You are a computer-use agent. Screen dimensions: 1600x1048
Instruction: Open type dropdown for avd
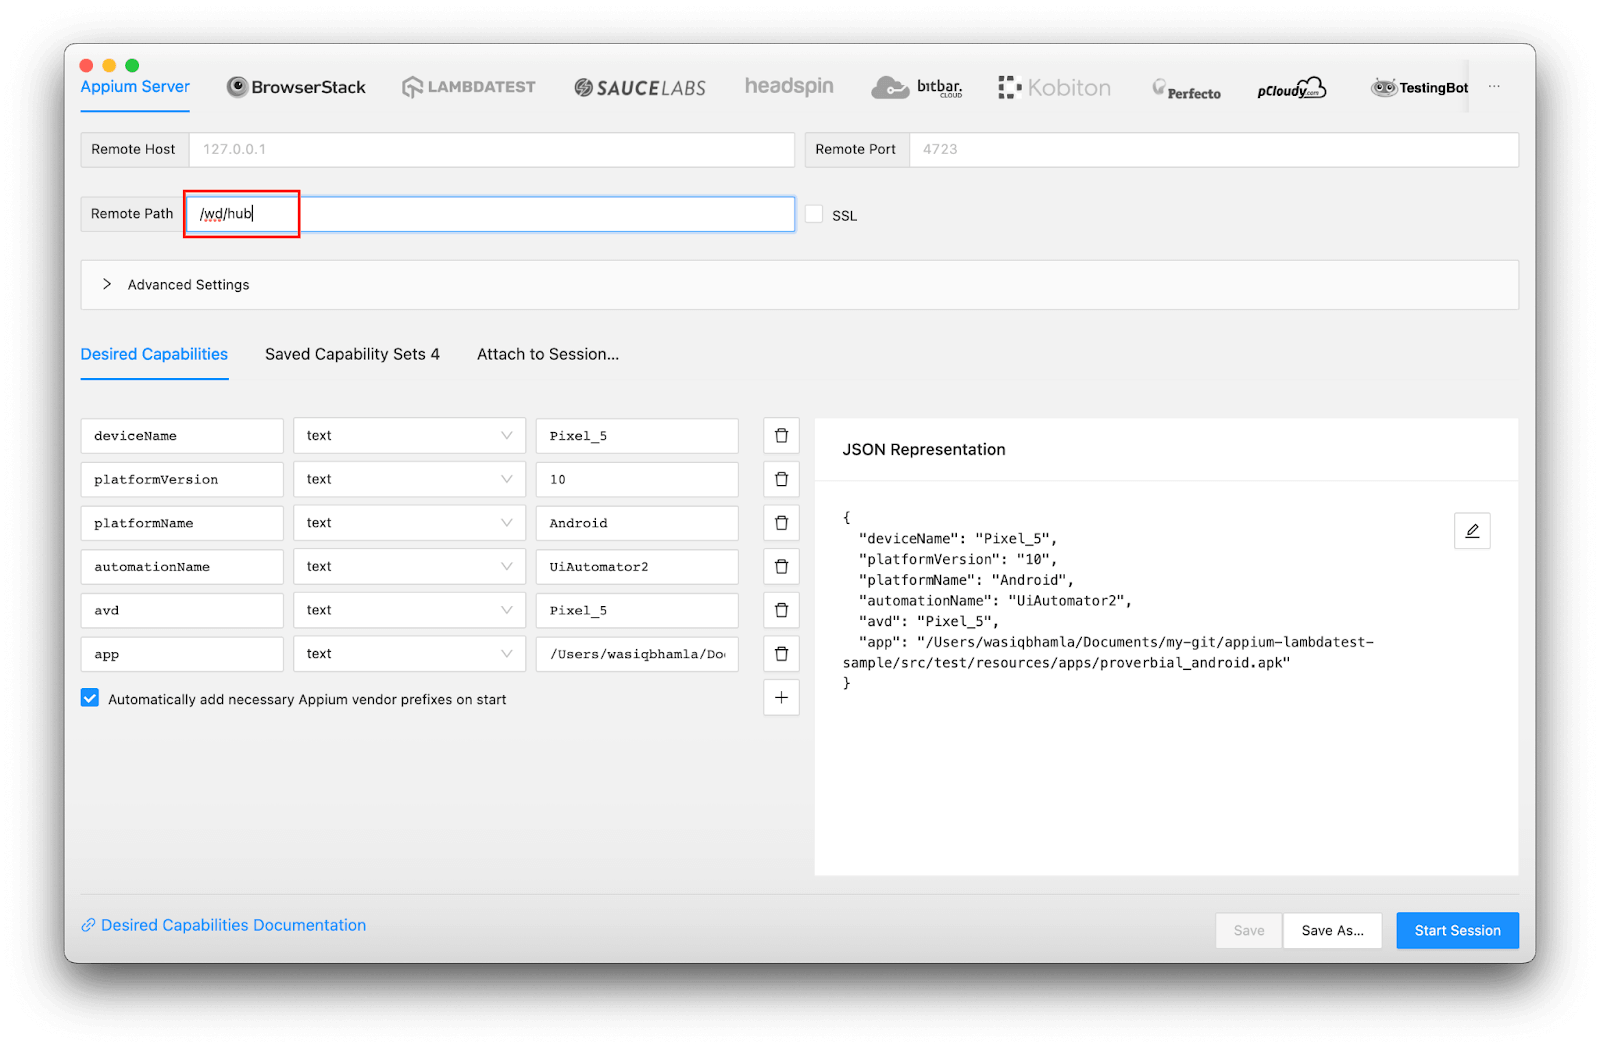pos(409,610)
